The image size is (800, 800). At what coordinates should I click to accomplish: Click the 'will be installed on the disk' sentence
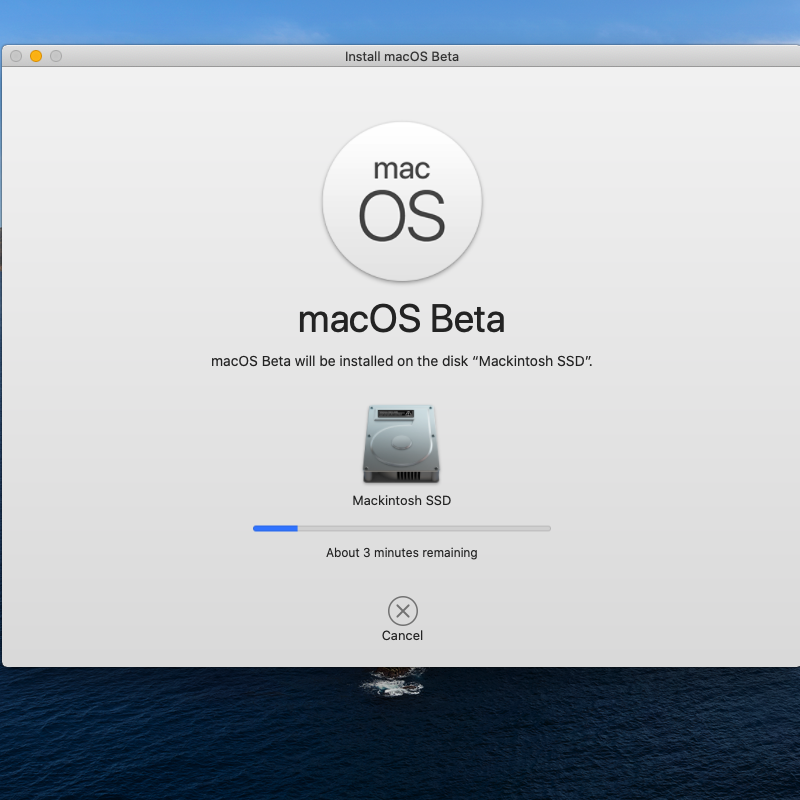[x=402, y=361]
